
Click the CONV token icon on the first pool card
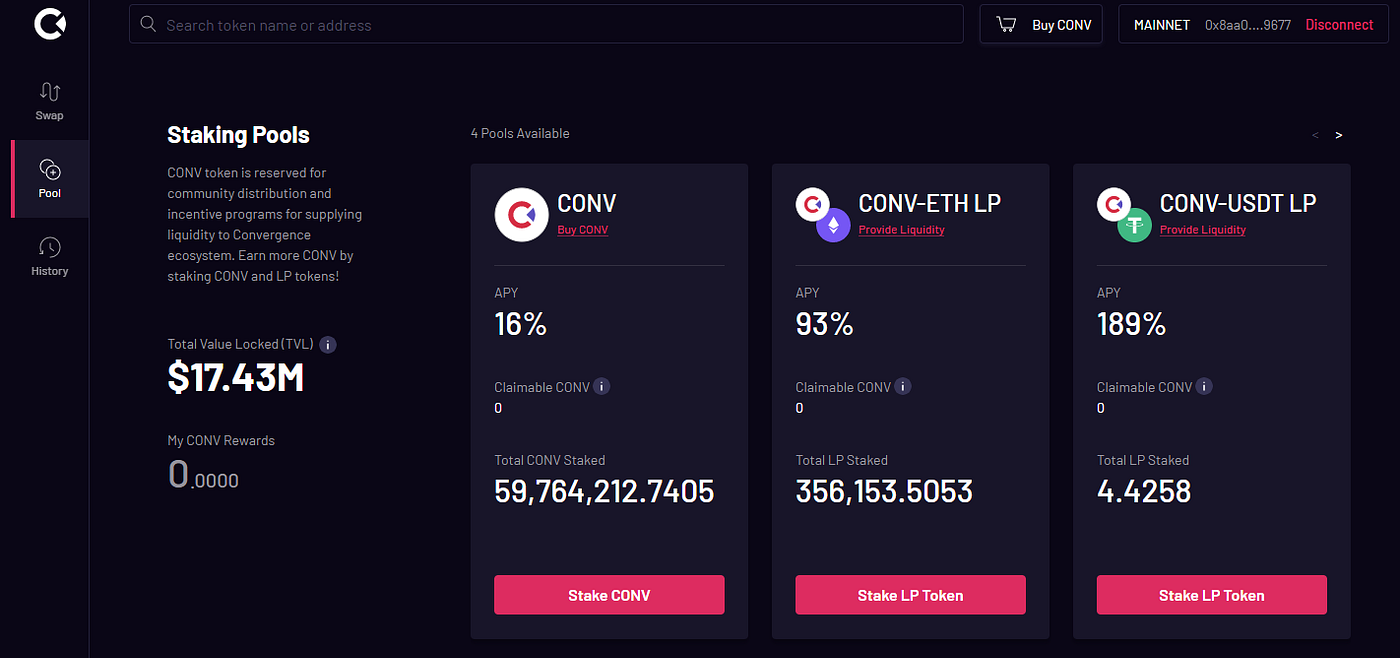coord(521,214)
